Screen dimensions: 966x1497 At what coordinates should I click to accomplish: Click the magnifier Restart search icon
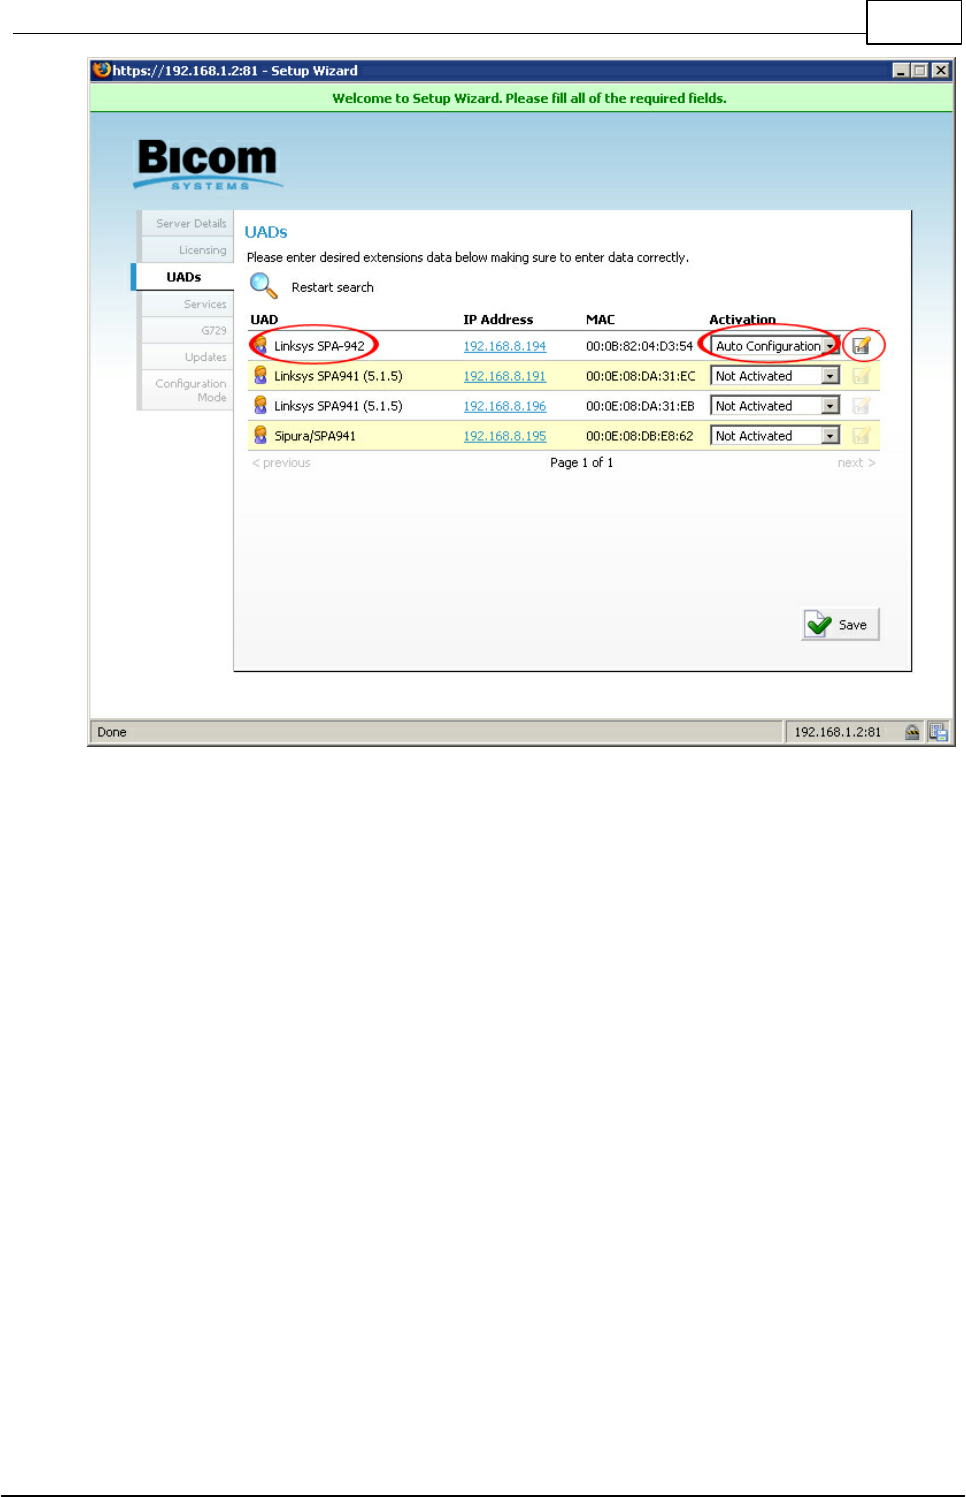coord(264,286)
